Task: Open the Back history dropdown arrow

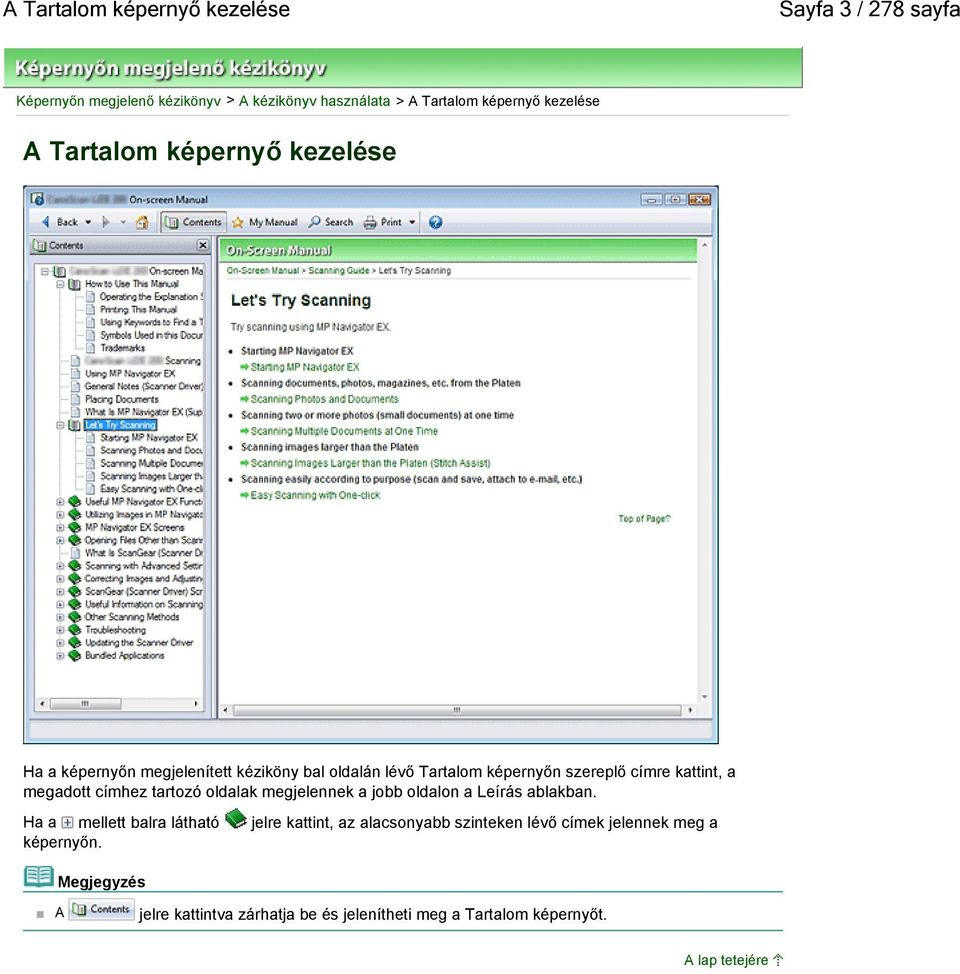Action: 88,222
